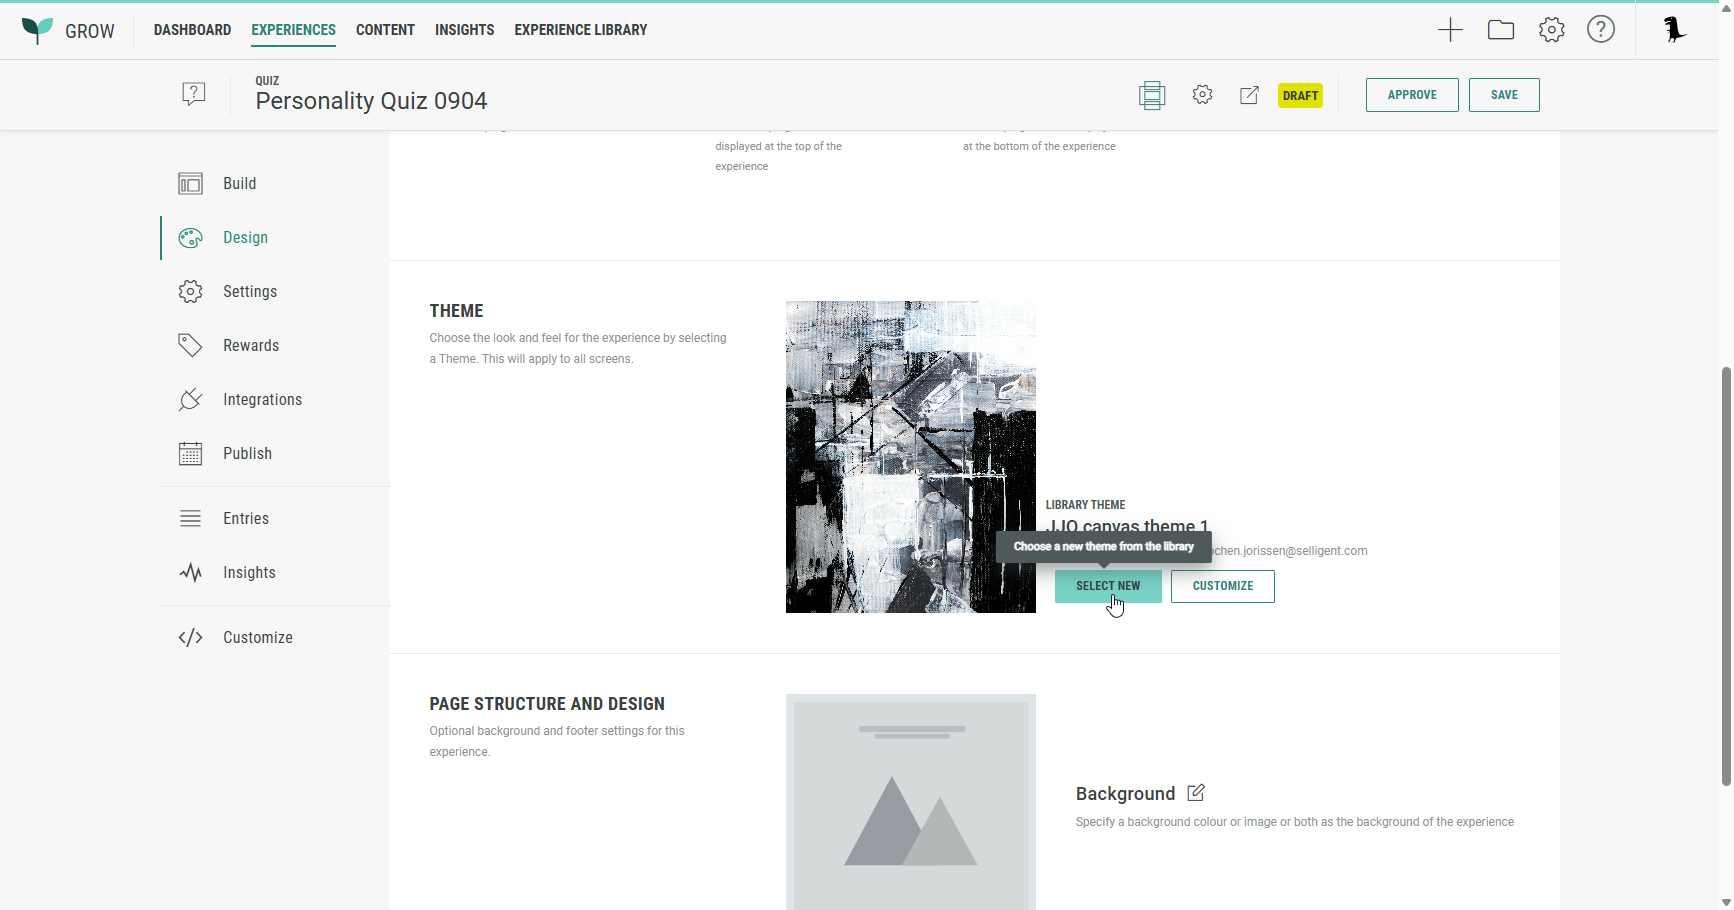Click the open-in-new-window preview icon

click(x=1249, y=95)
